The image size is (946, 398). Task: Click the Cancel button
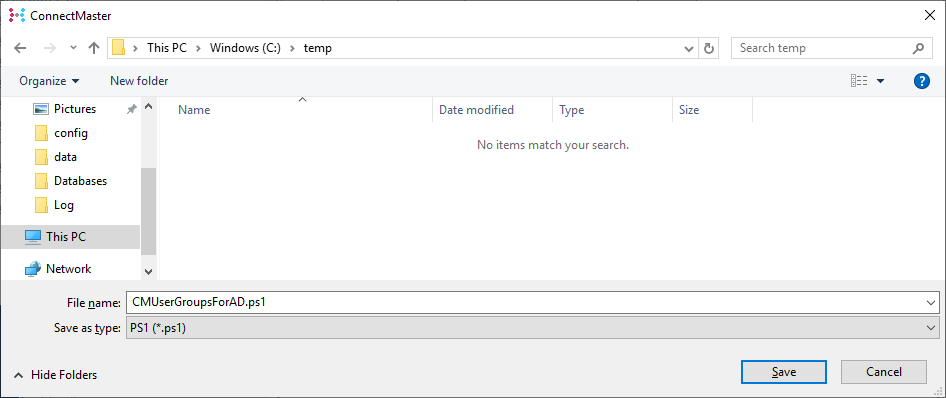point(884,372)
